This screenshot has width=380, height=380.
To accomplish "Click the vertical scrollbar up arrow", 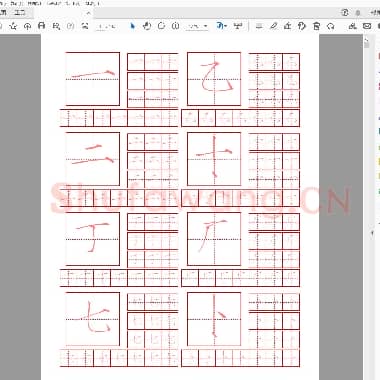I will (x=366, y=39).
